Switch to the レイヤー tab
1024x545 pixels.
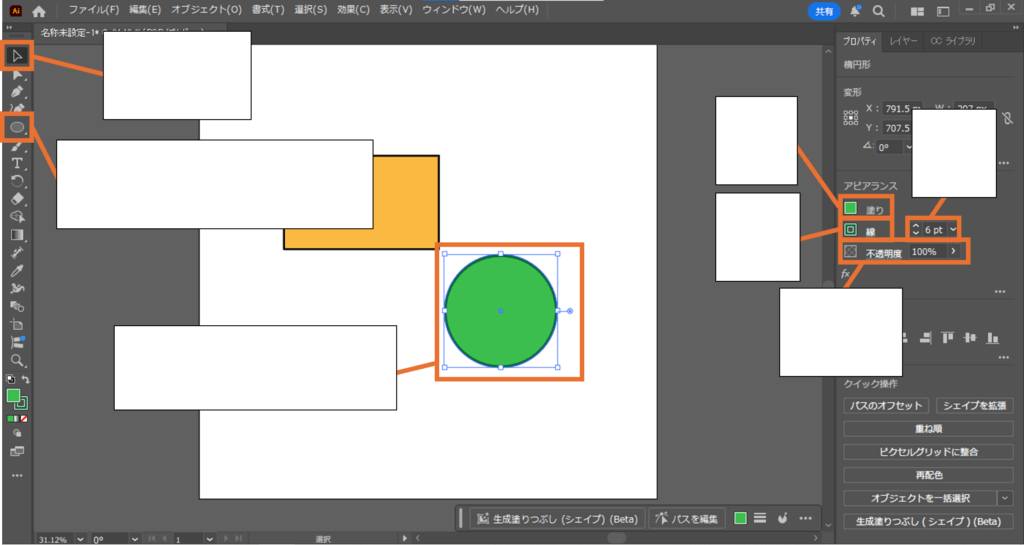(903, 41)
